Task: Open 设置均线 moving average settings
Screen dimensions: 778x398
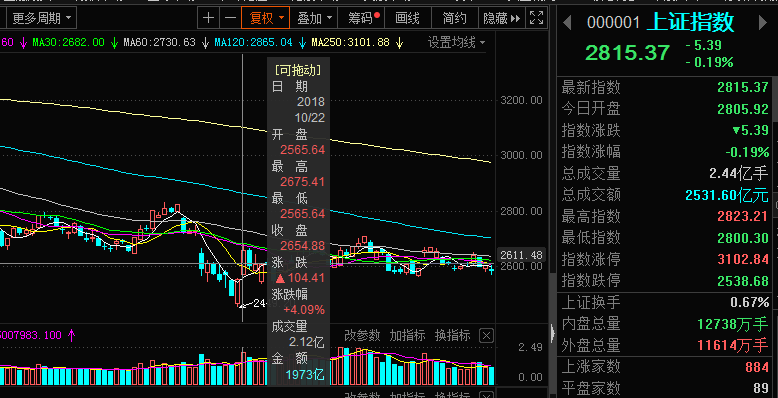Action: click(x=456, y=43)
